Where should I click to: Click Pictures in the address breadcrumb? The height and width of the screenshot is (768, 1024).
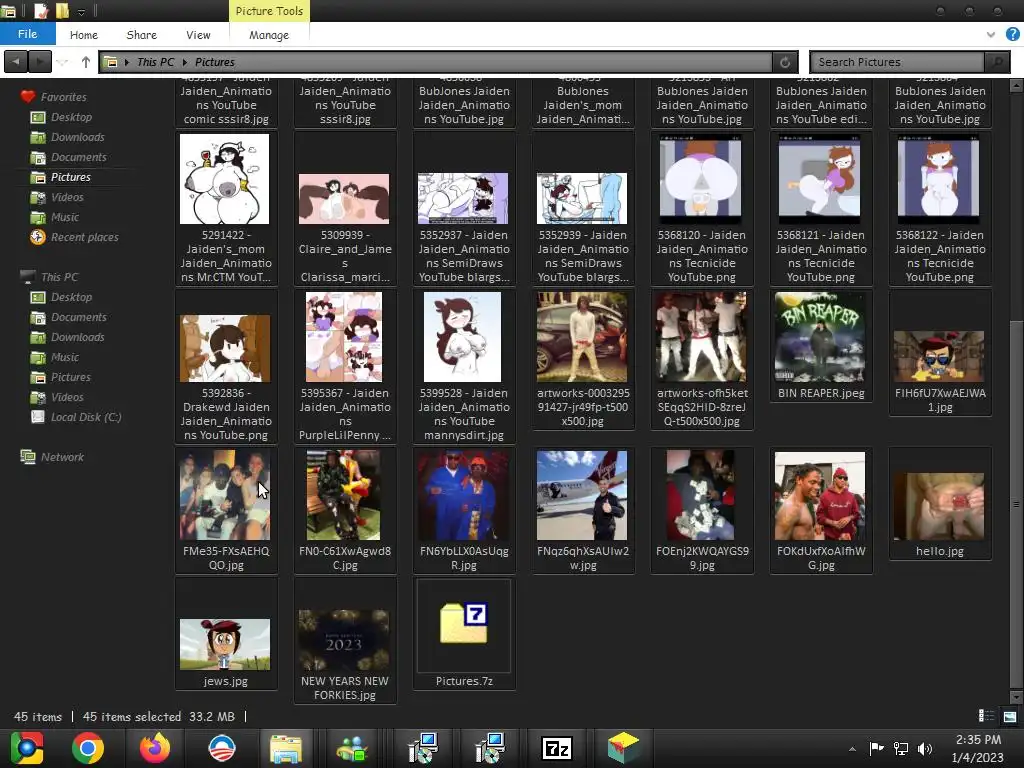tap(214, 62)
